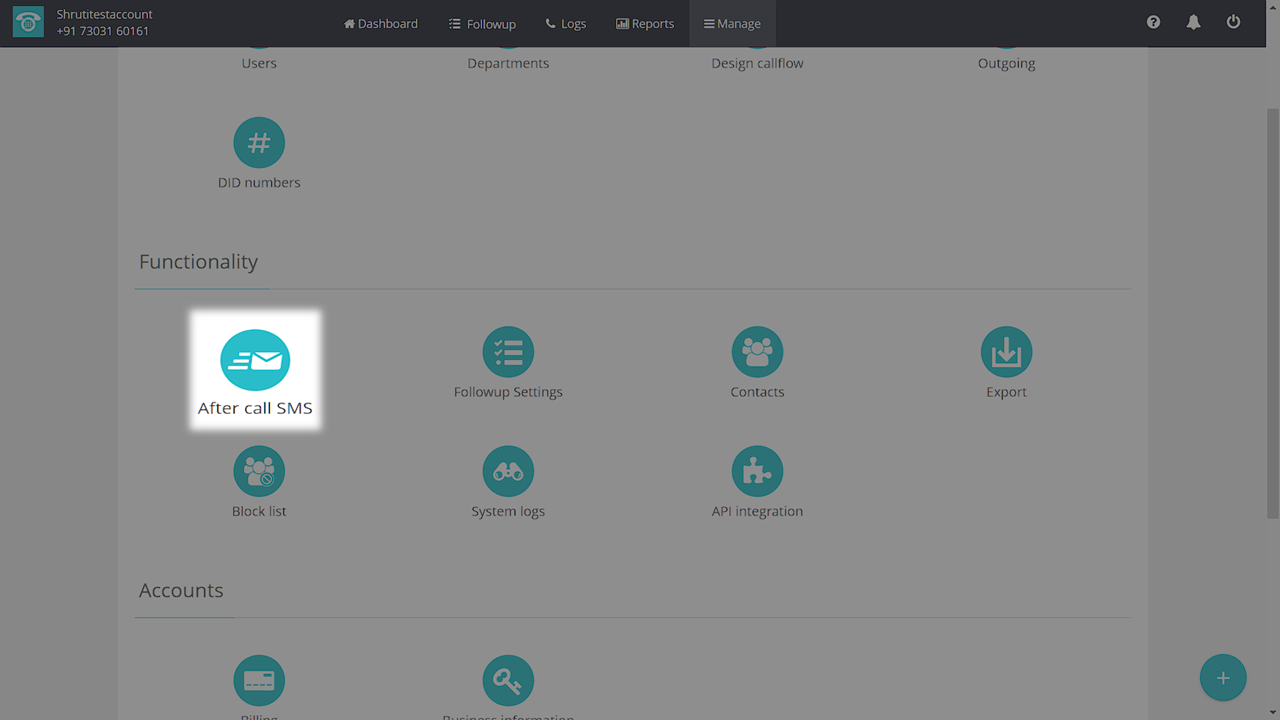Image resolution: width=1280 pixels, height=720 pixels.
Task: Open Business information key icon
Action: [508, 681]
